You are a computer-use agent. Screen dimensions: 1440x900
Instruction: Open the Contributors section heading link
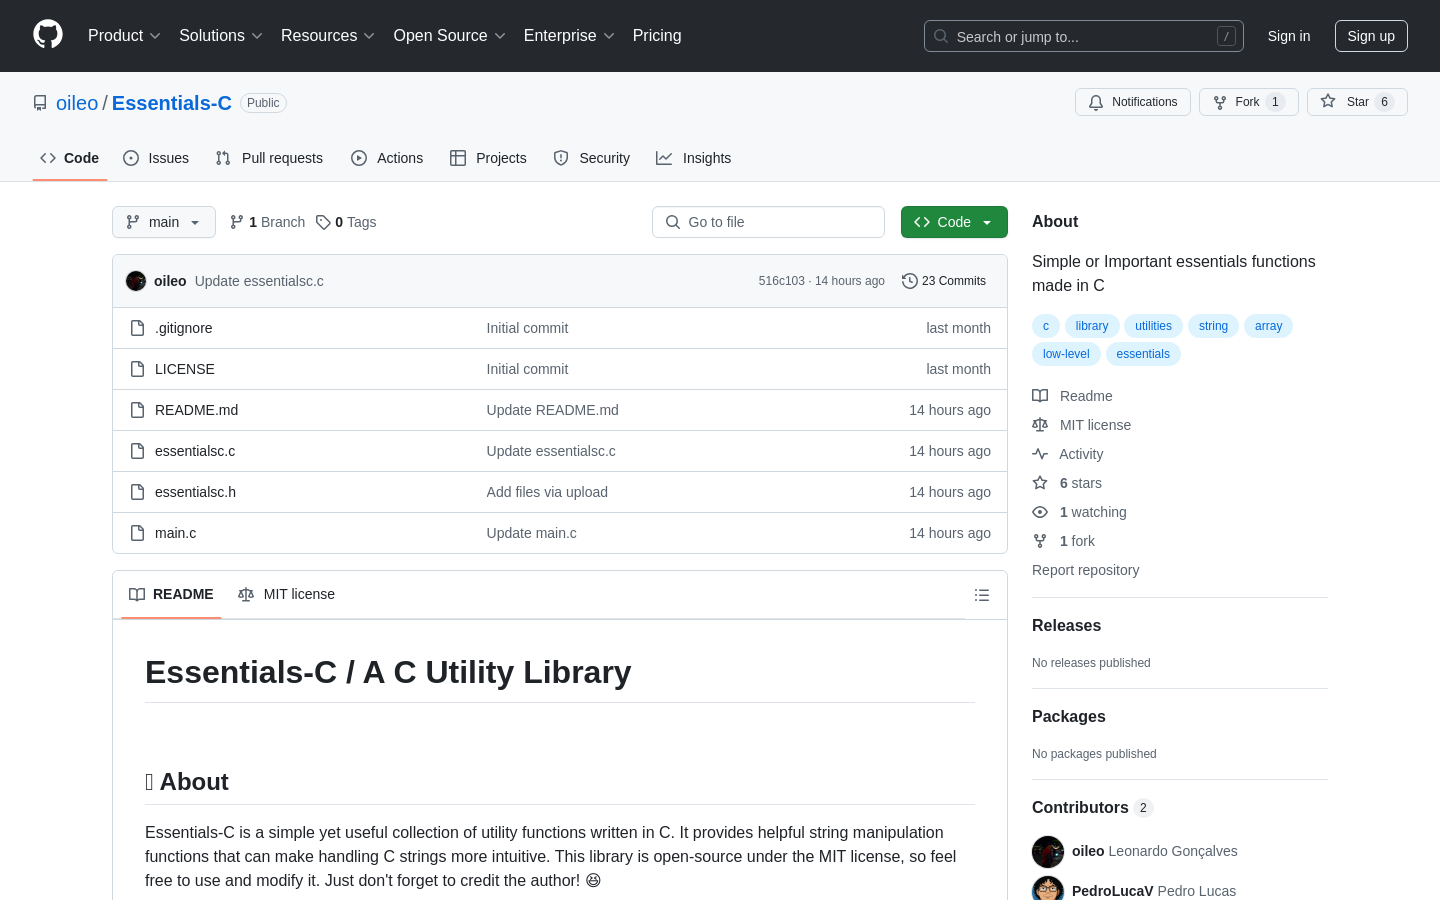(1092, 808)
